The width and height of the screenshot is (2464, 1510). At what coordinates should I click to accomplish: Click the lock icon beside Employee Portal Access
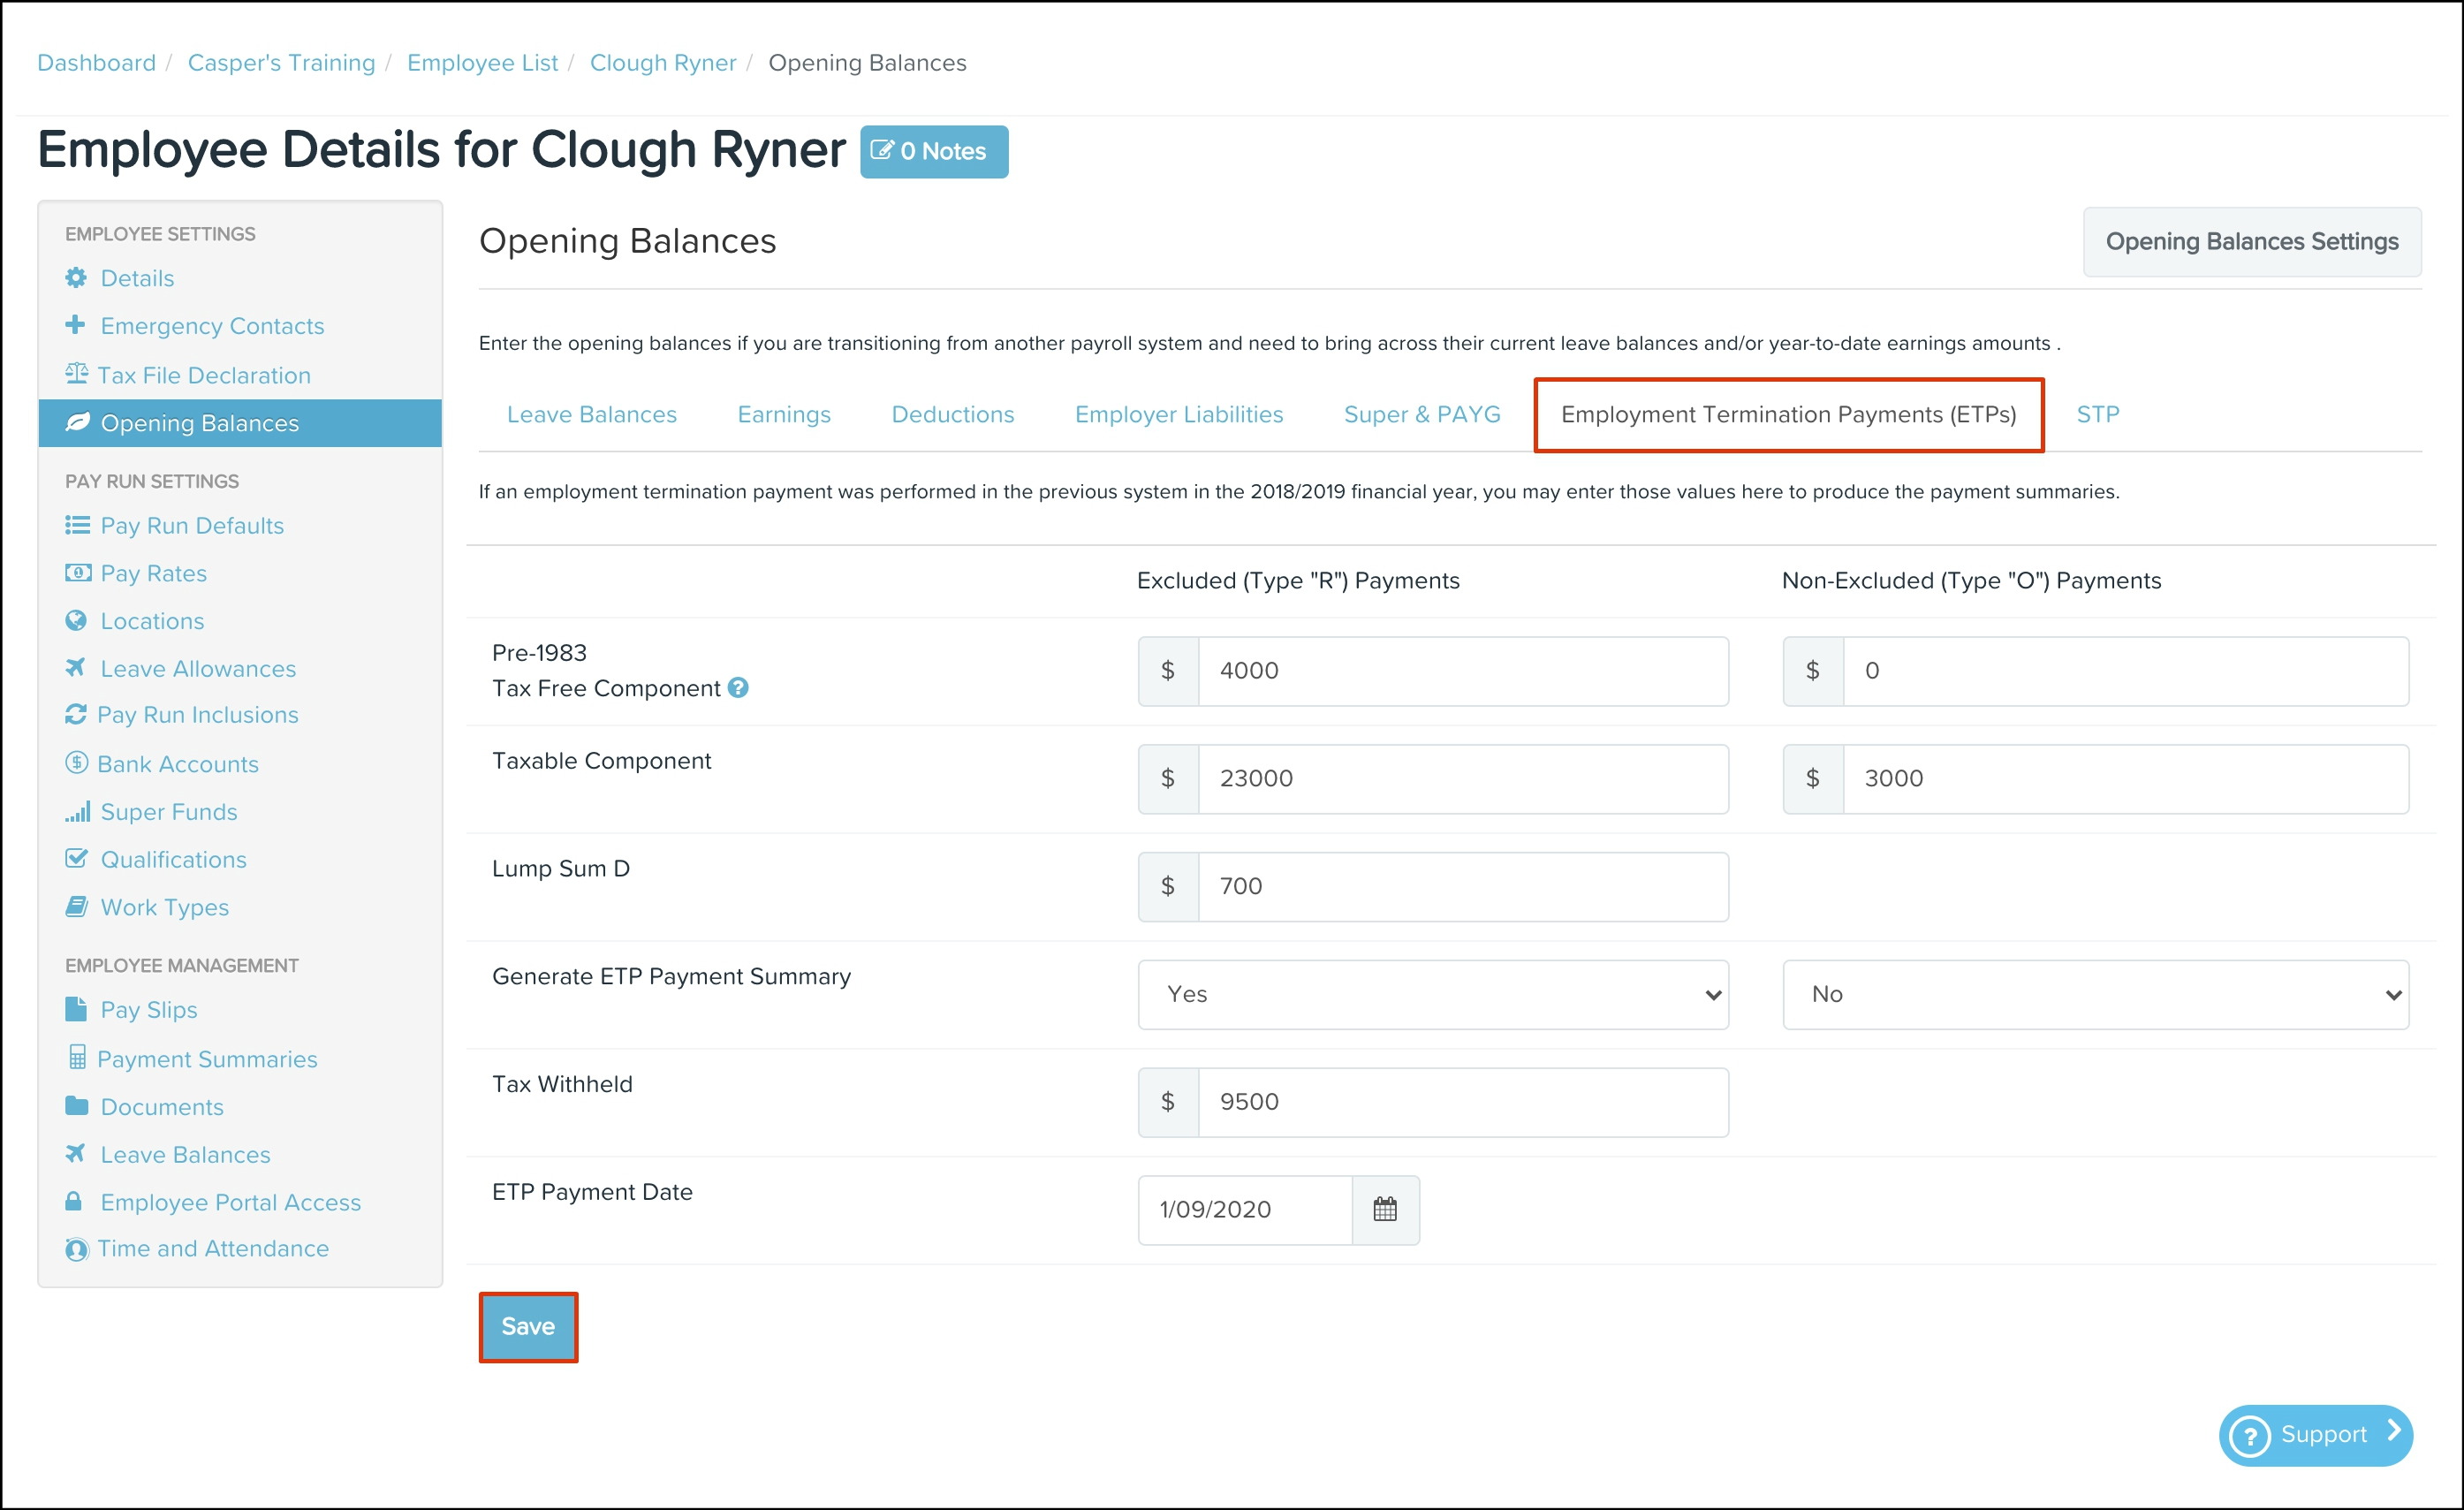pyautogui.click(x=74, y=1202)
